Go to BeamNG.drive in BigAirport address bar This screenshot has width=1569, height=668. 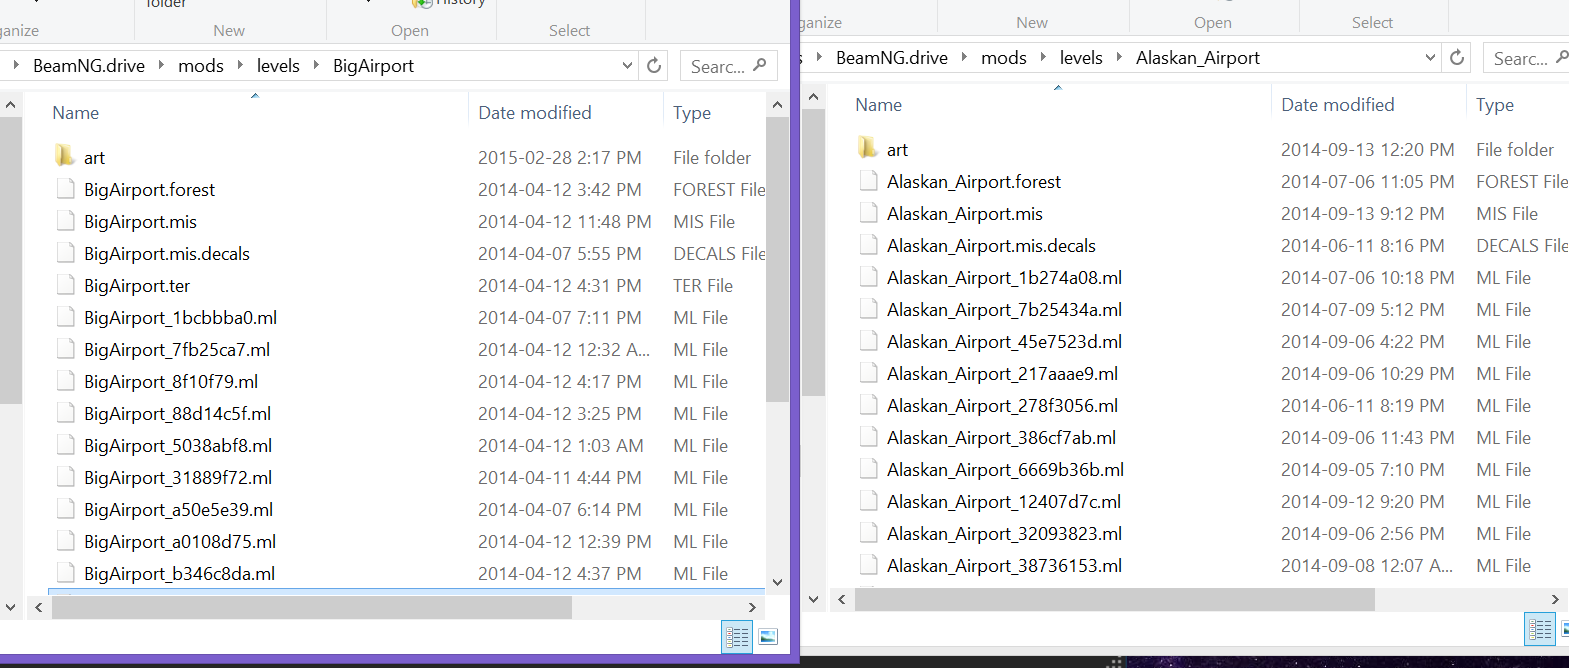pyautogui.click(x=89, y=66)
